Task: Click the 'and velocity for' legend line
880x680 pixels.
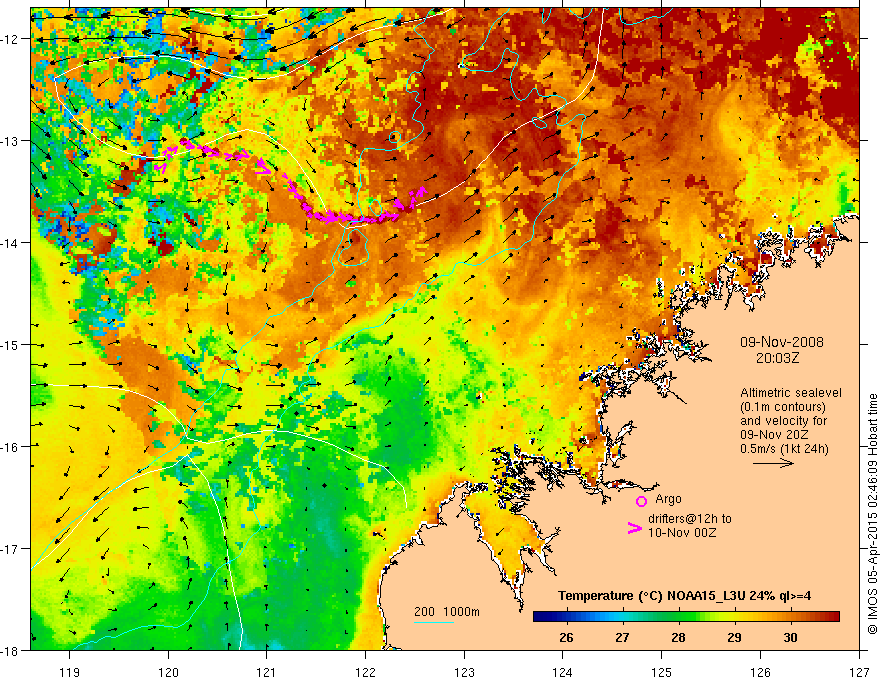Action: pyautogui.click(x=783, y=421)
